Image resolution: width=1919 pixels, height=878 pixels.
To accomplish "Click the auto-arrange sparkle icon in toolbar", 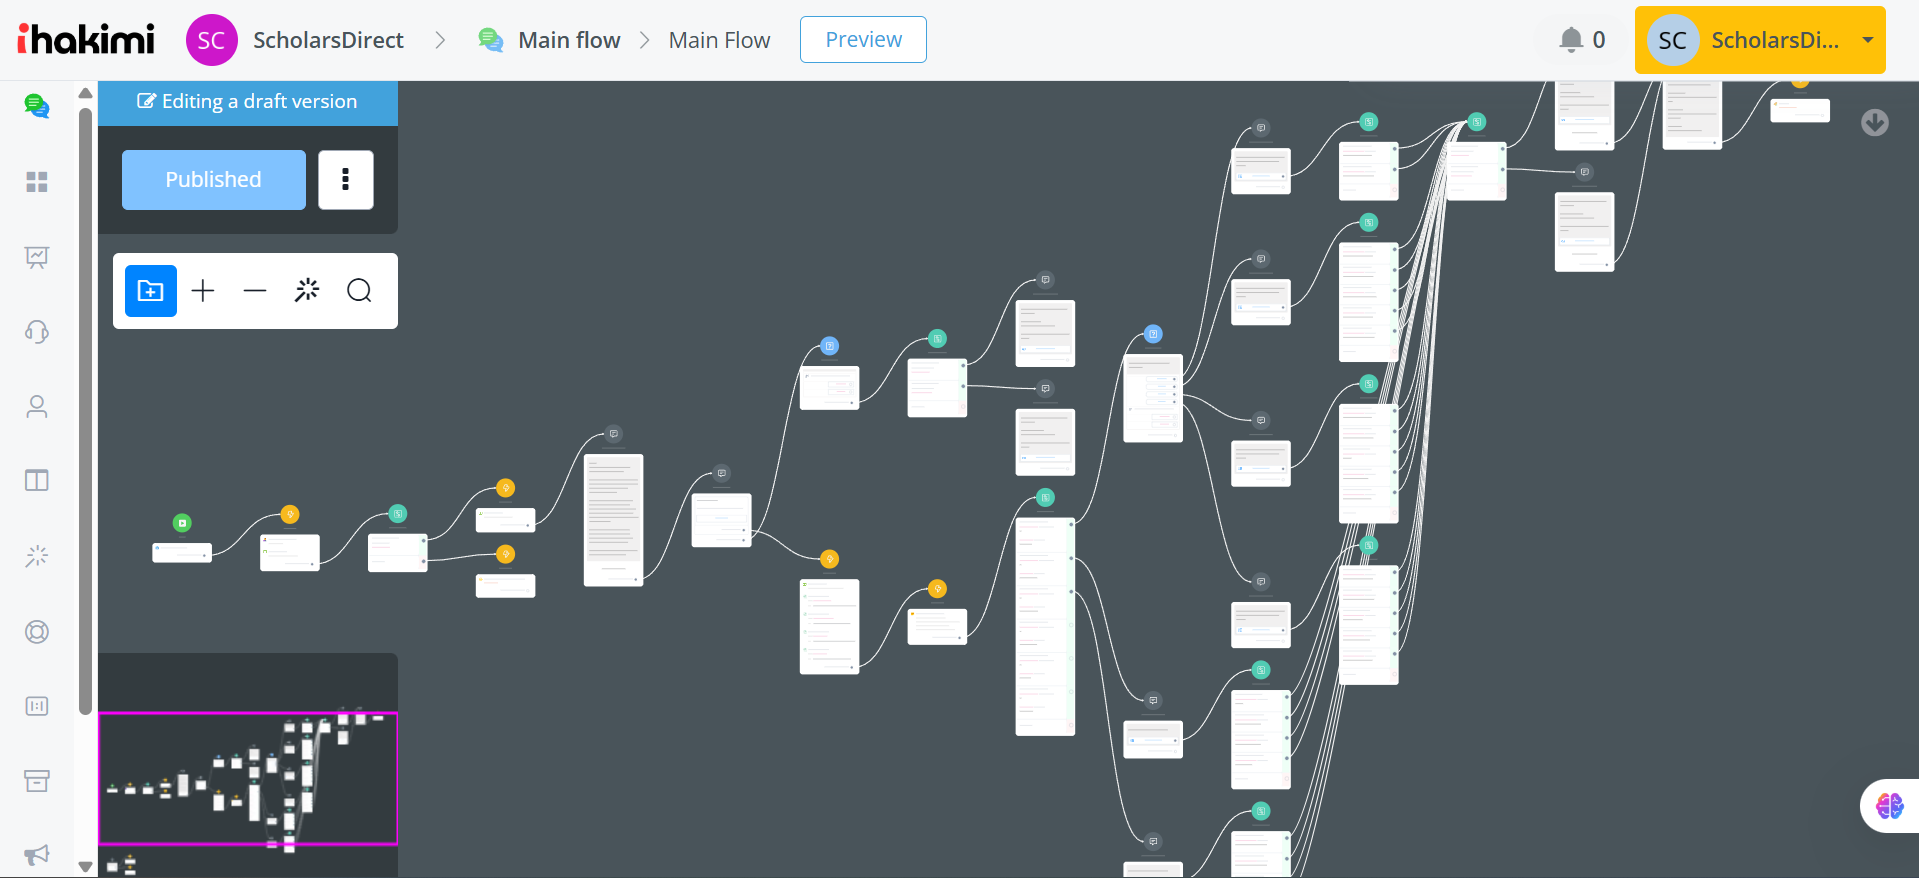I will coord(307,291).
